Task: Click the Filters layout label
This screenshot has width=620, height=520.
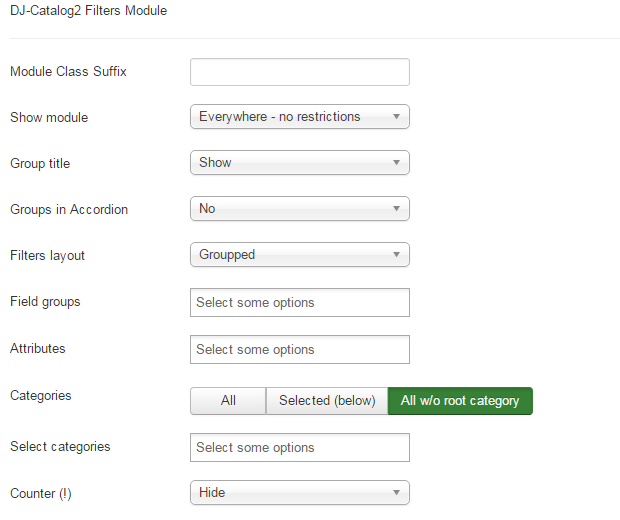Action: click(48, 256)
